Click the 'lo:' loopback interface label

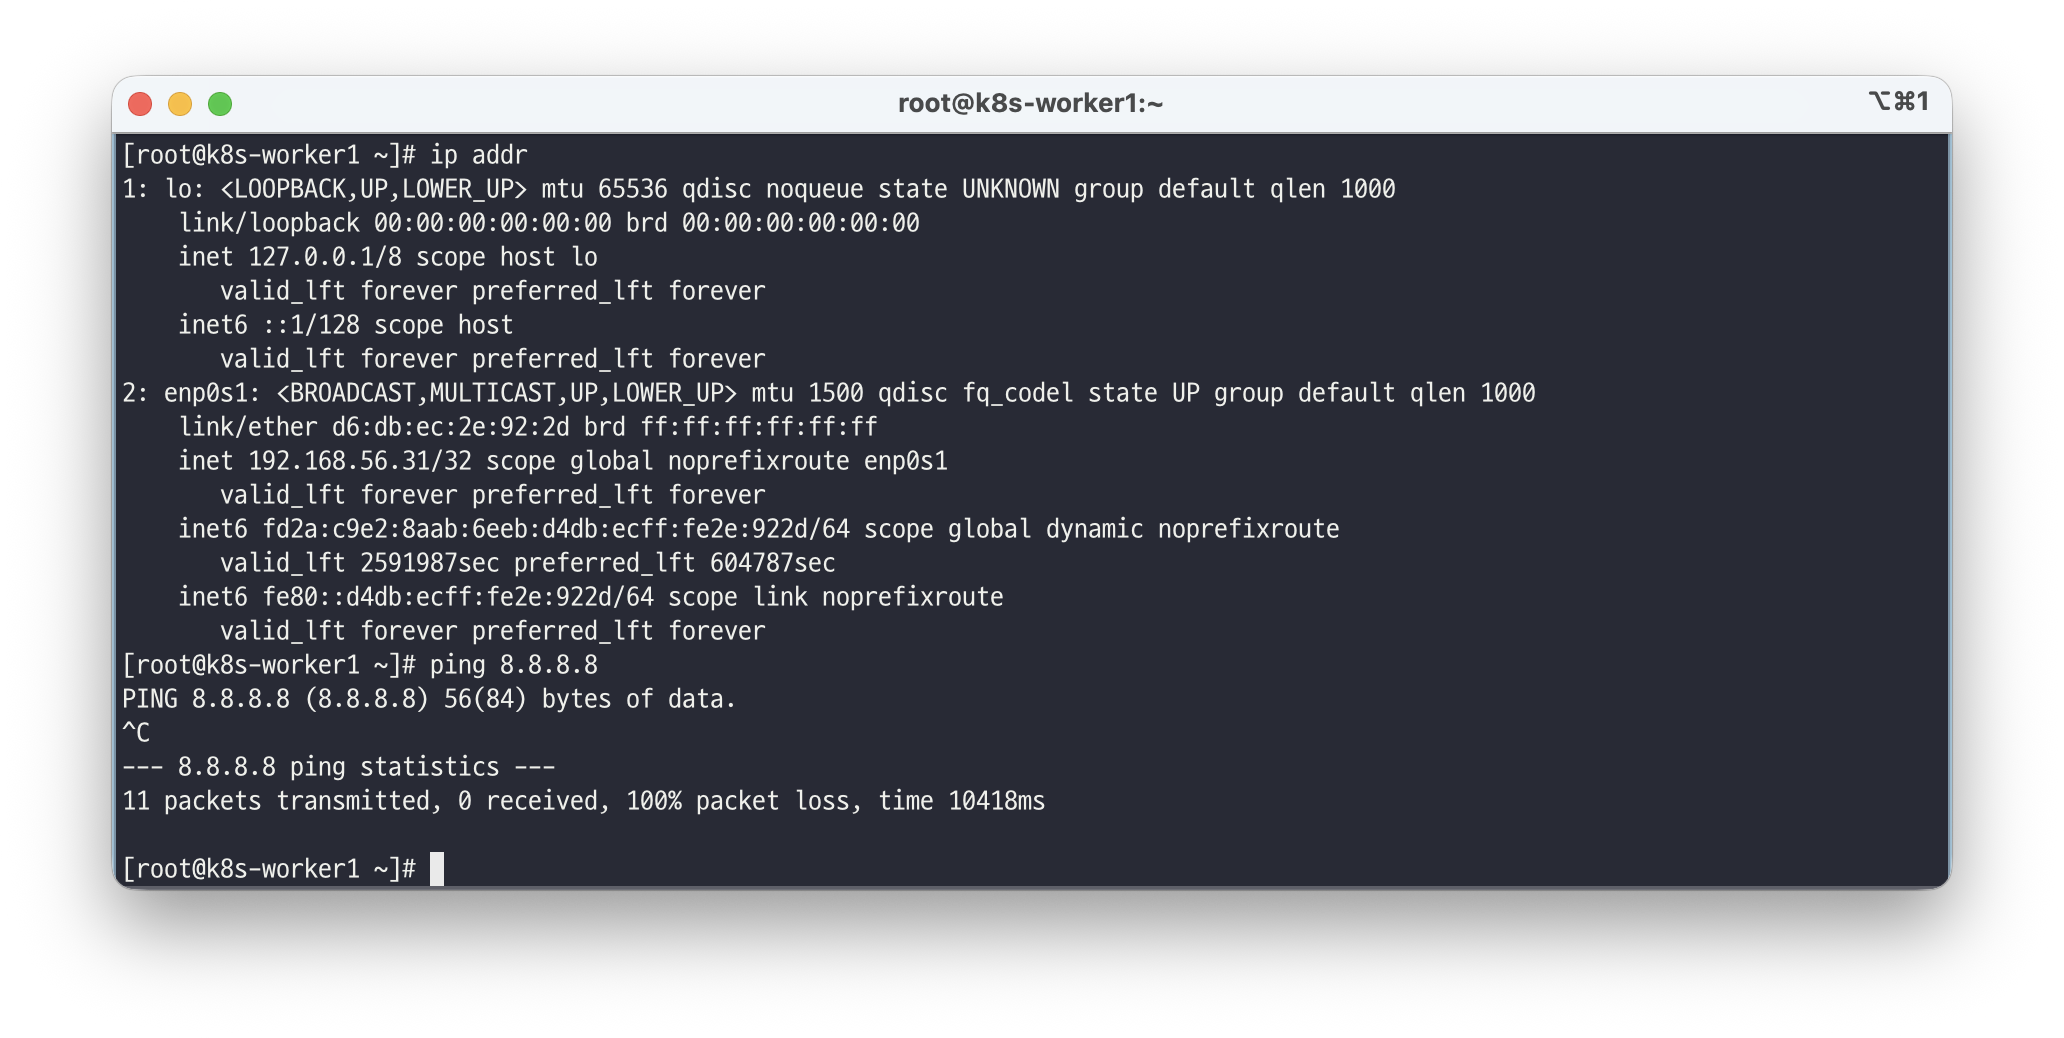coord(184,189)
